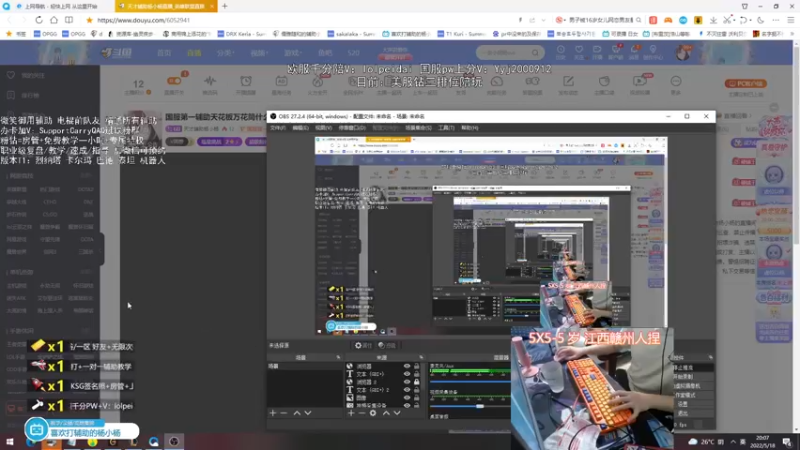The image size is (800, 450).
Task: Open the user avatar in the Douyu header
Action: [683, 53]
